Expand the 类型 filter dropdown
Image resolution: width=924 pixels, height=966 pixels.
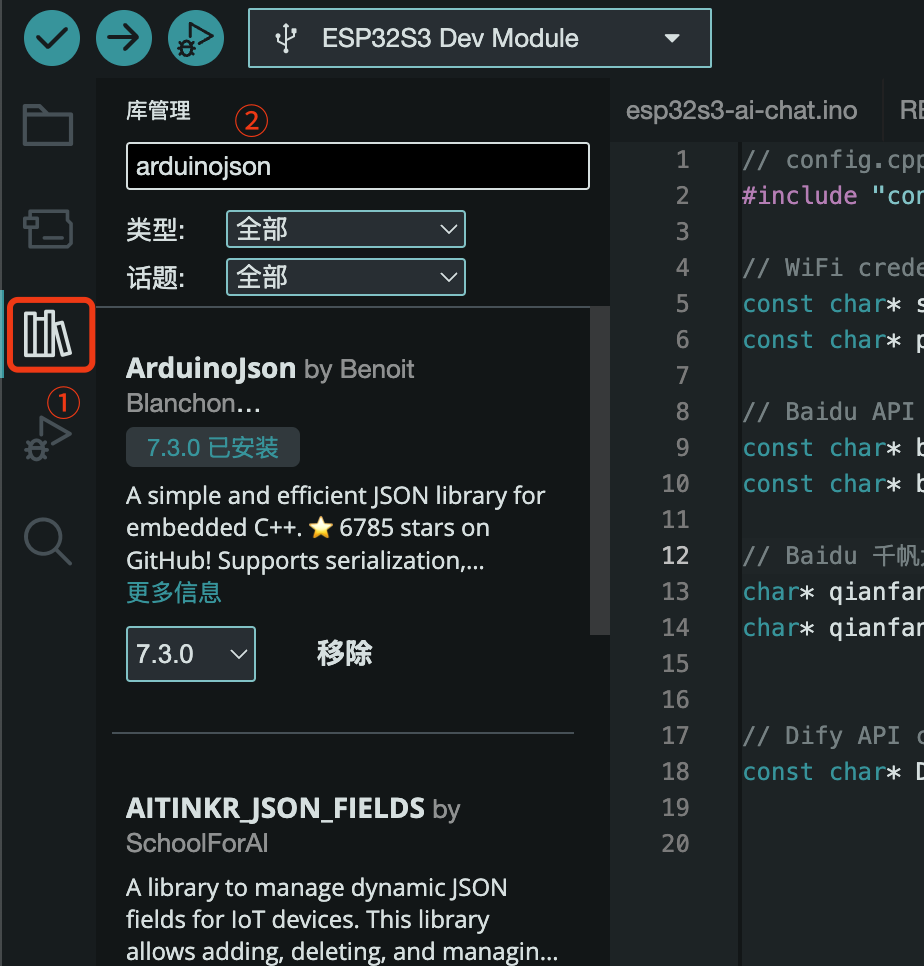pos(345,229)
